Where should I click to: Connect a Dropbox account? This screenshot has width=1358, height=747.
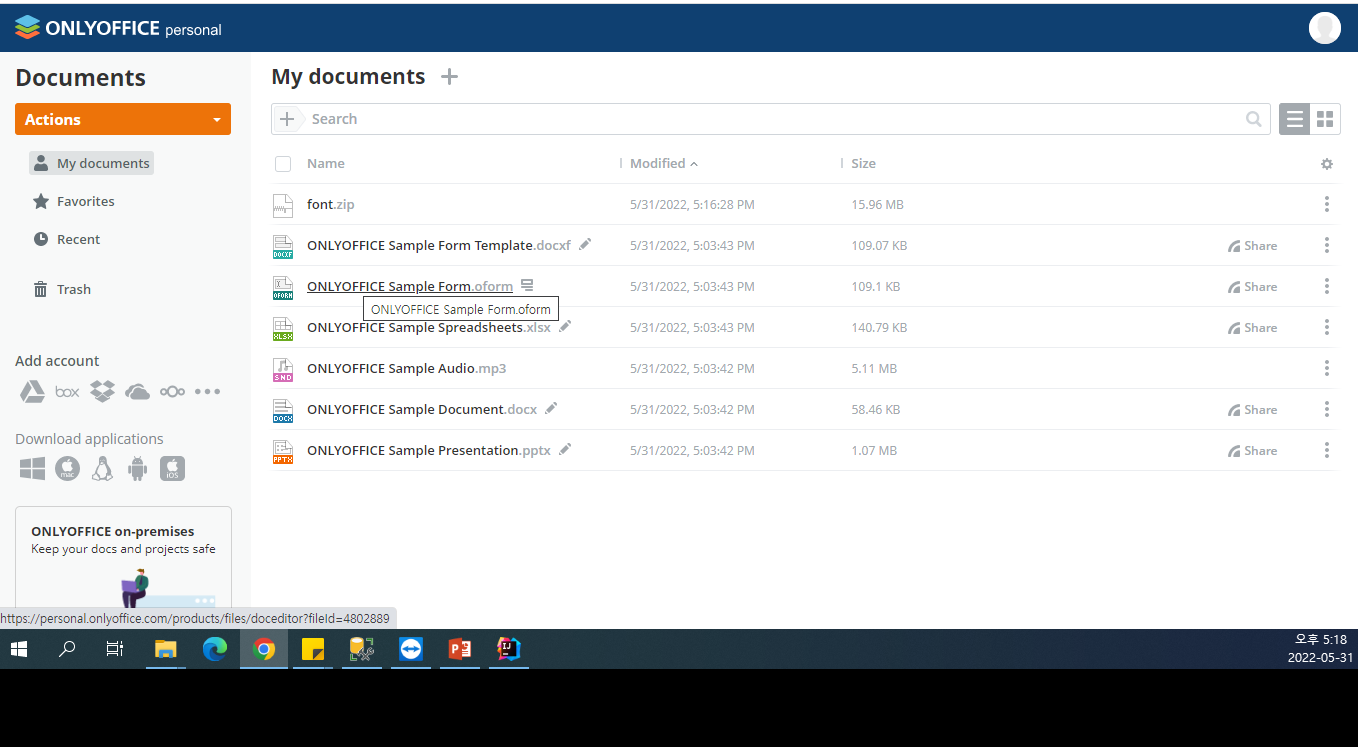click(102, 391)
